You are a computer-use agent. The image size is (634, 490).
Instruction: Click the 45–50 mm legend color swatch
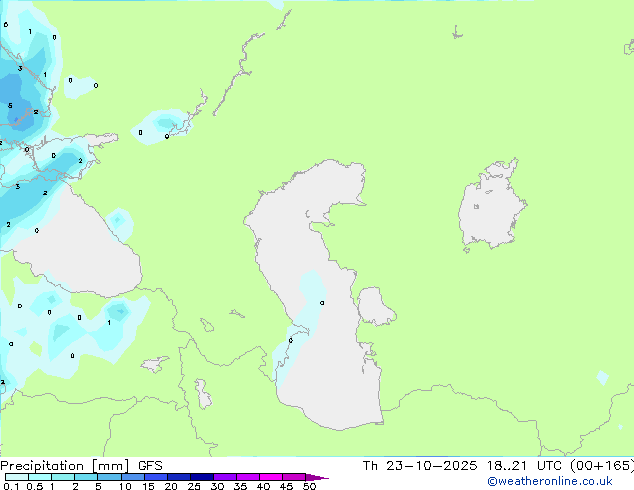pyautogui.click(x=294, y=477)
